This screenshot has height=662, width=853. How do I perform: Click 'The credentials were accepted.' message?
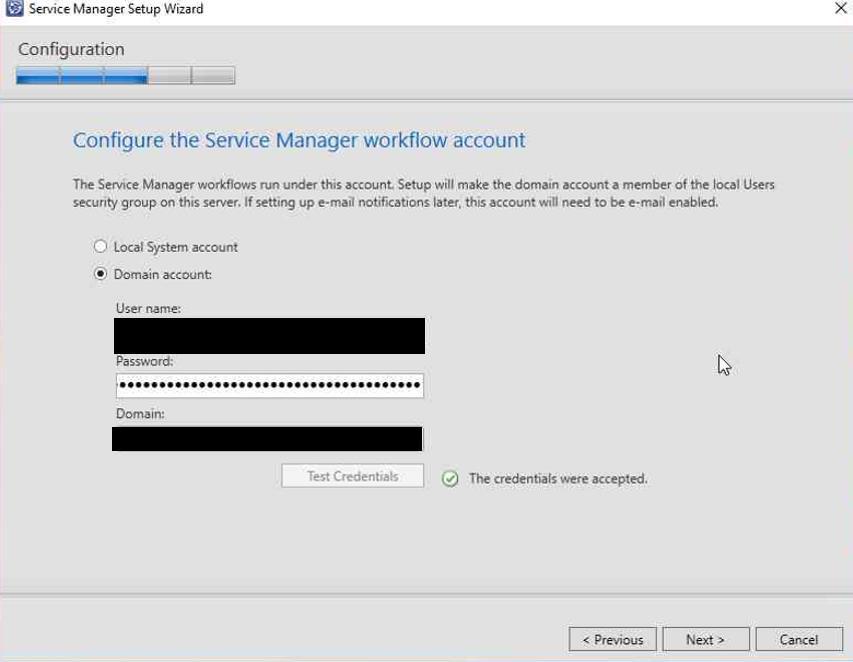558,479
